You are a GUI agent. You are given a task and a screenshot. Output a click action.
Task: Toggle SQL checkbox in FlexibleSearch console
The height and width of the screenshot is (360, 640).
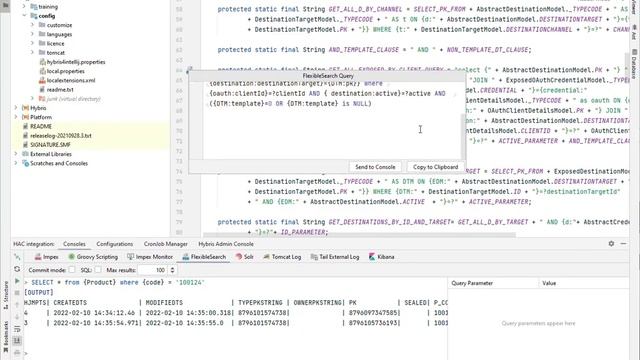point(98,270)
